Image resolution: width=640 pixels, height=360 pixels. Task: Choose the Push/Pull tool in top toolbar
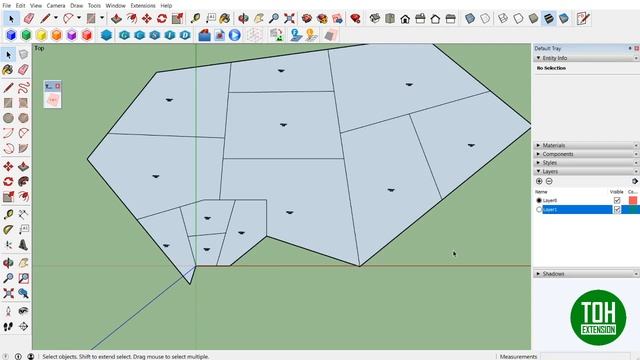click(116, 18)
